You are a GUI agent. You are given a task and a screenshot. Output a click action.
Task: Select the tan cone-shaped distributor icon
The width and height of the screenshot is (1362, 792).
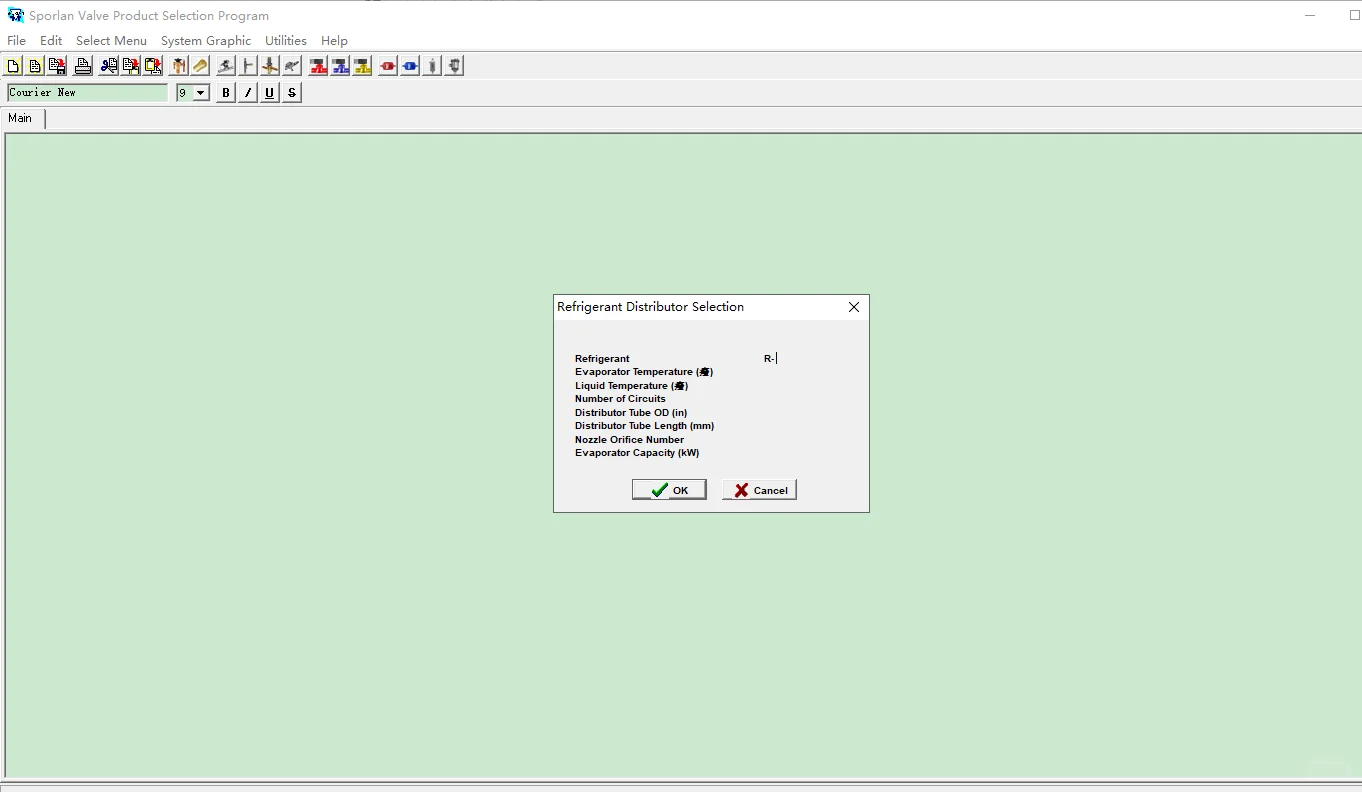click(x=201, y=66)
